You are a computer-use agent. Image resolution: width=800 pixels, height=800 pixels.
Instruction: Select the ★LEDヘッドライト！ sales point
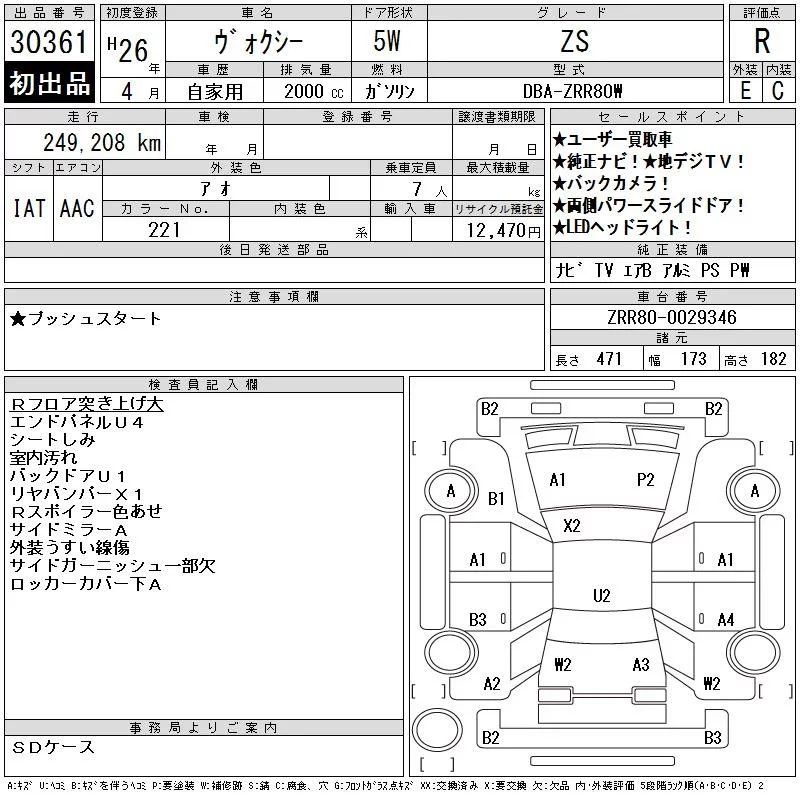[622, 227]
